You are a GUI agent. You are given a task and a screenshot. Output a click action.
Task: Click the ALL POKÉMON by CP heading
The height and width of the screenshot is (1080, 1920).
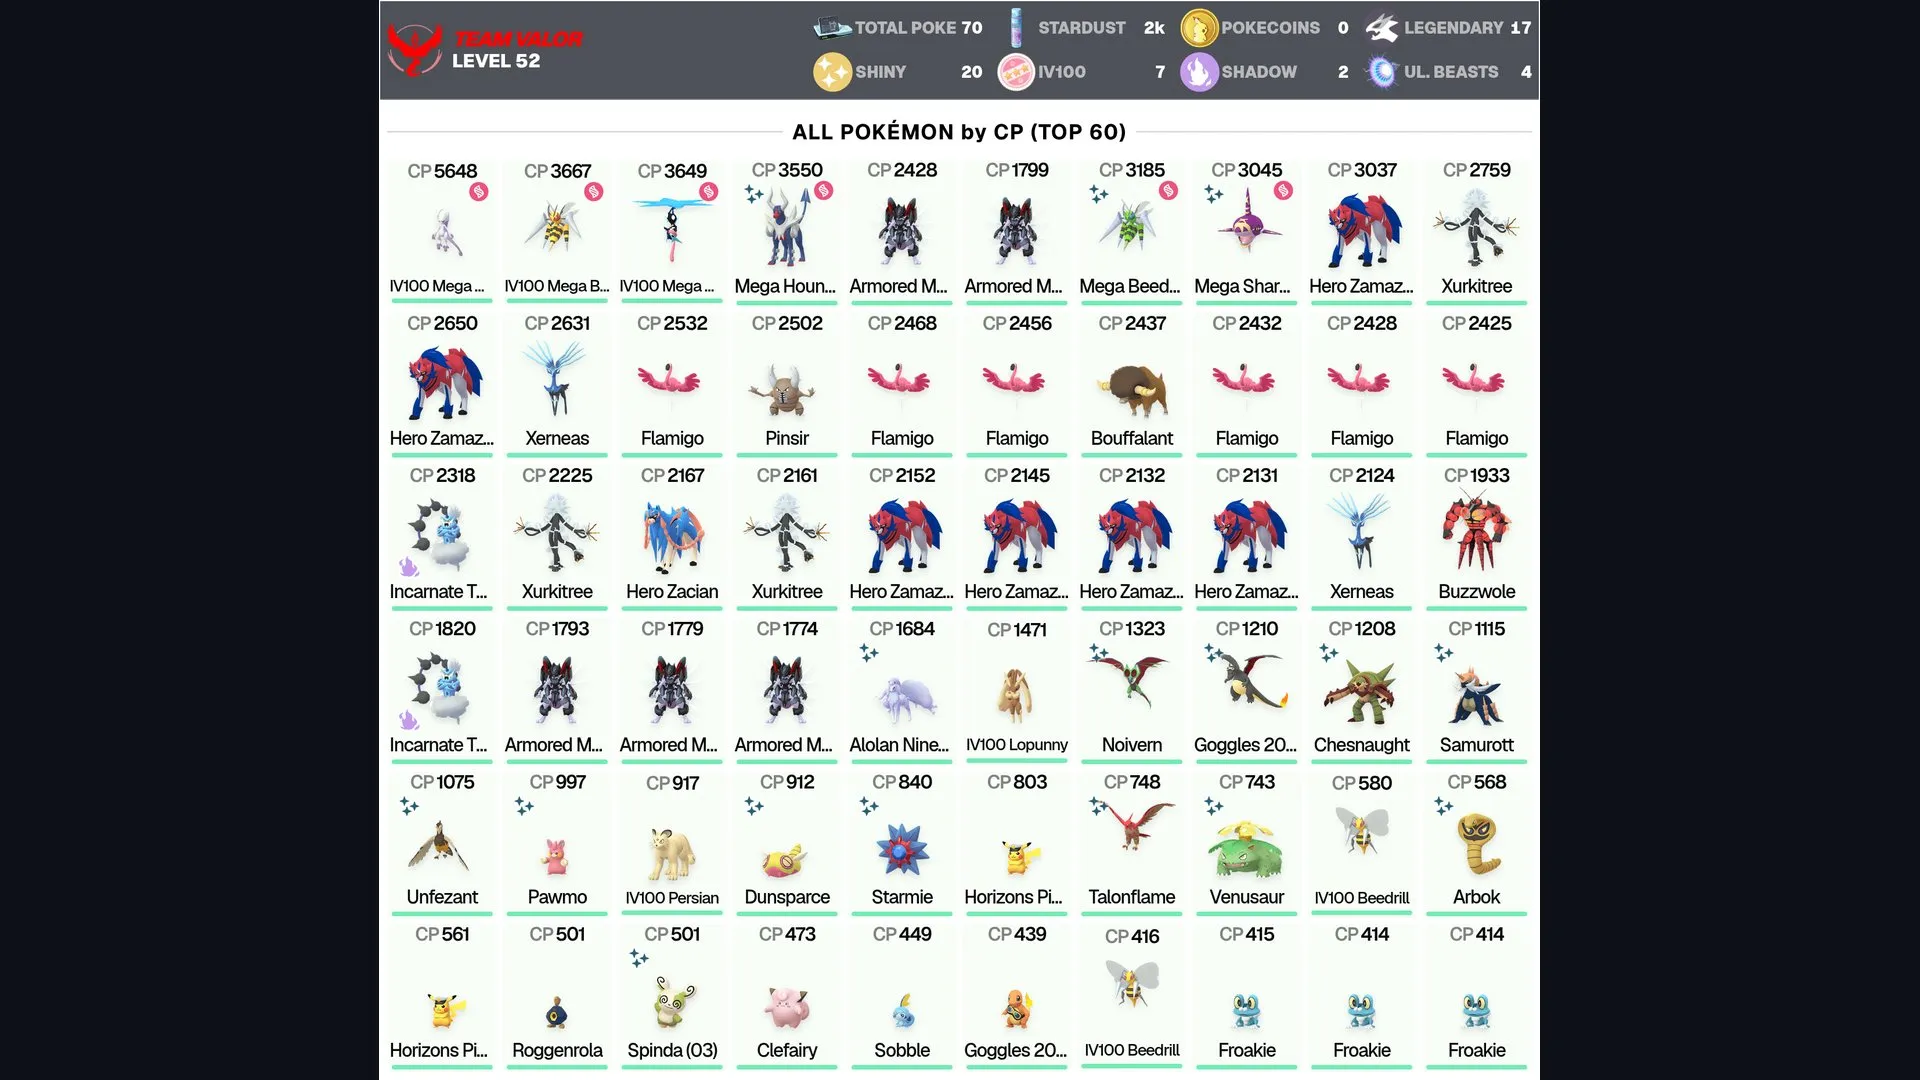coord(959,132)
